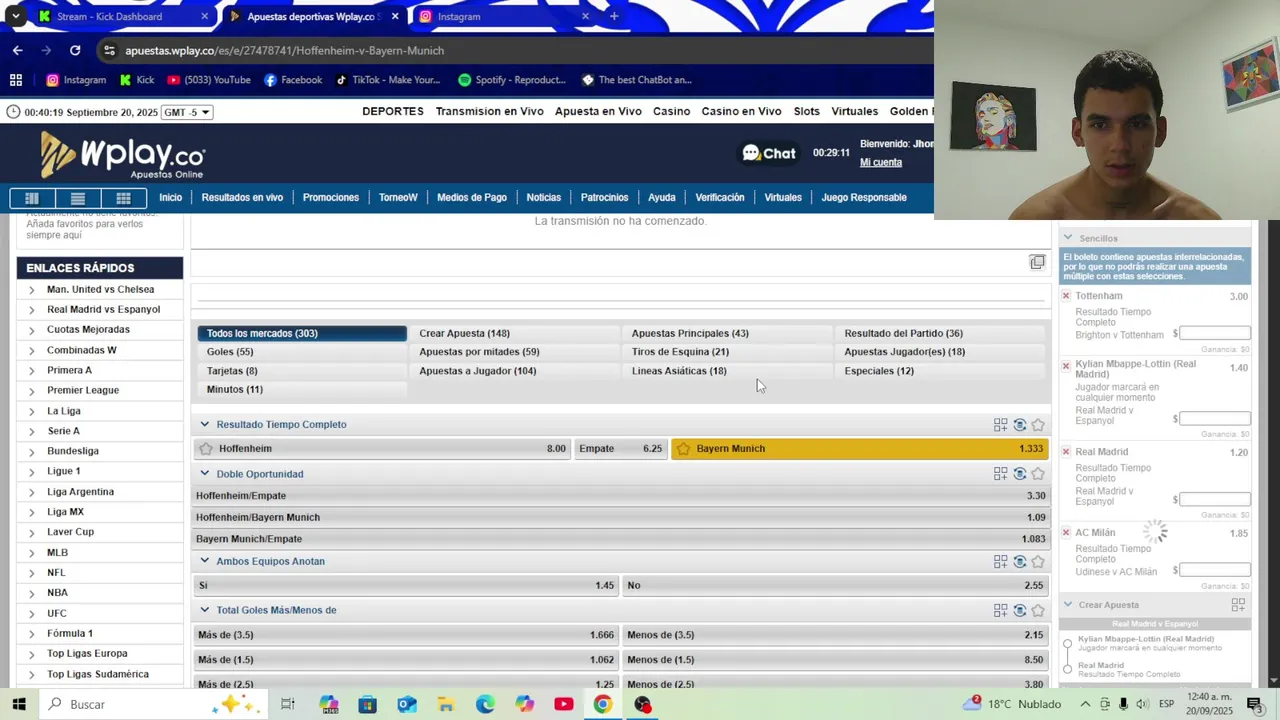The height and width of the screenshot is (720, 1280).
Task: Switch to Stream - Kick Dashboard tab
Action: pos(124,17)
